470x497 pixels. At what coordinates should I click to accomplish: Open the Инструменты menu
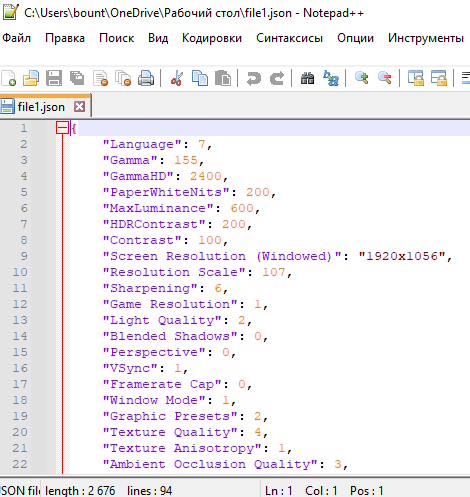coord(426,38)
